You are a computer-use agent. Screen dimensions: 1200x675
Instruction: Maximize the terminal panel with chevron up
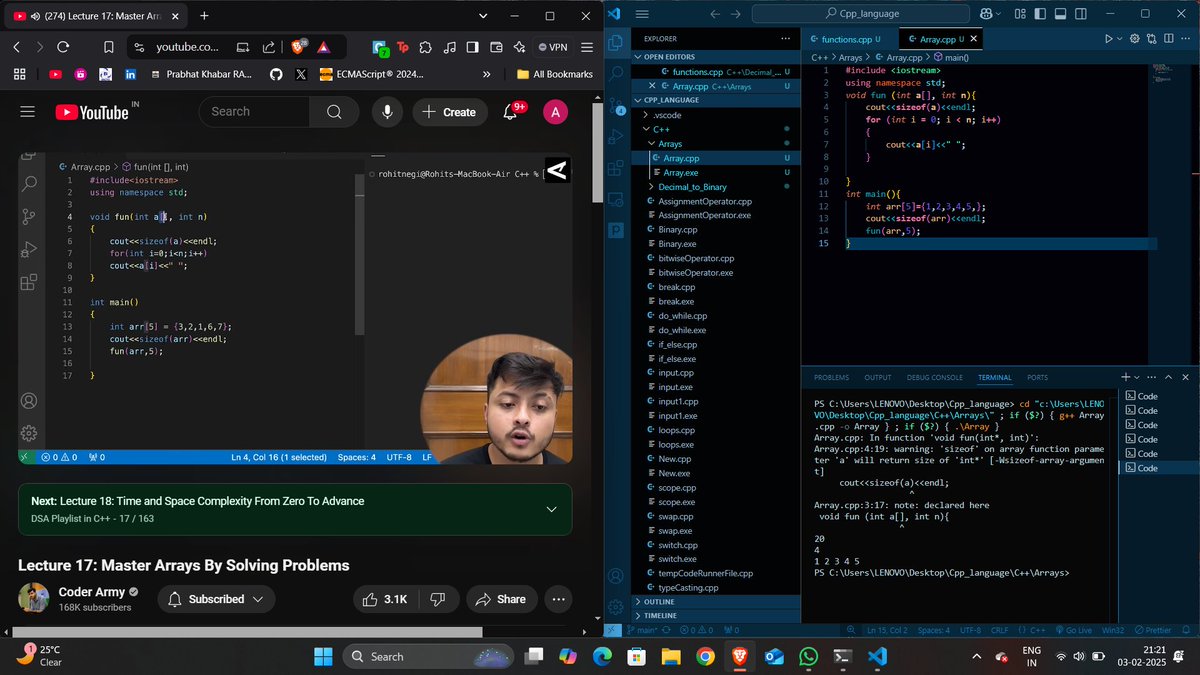(x=1169, y=377)
